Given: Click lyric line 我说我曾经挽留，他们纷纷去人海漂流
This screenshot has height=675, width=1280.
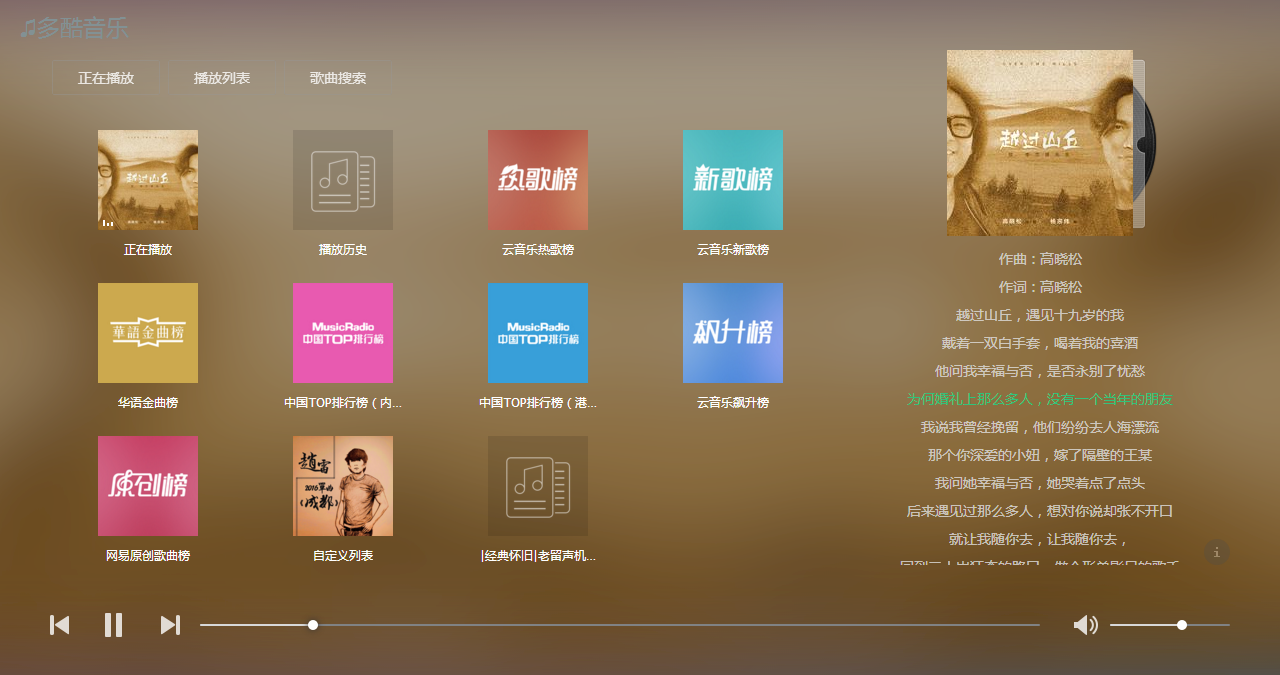Looking at the screenshot, I should pyautogui.click(x=1040, y=427).
